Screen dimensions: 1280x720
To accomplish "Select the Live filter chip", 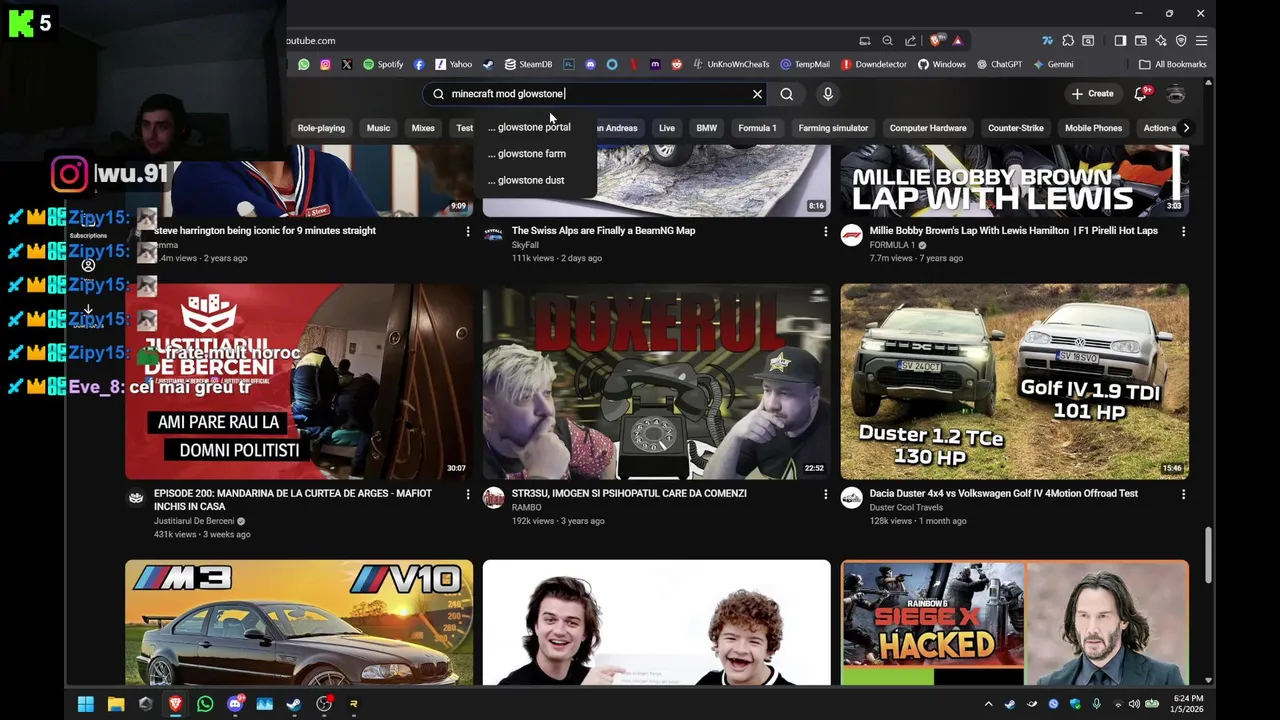I will coord(667,128).
